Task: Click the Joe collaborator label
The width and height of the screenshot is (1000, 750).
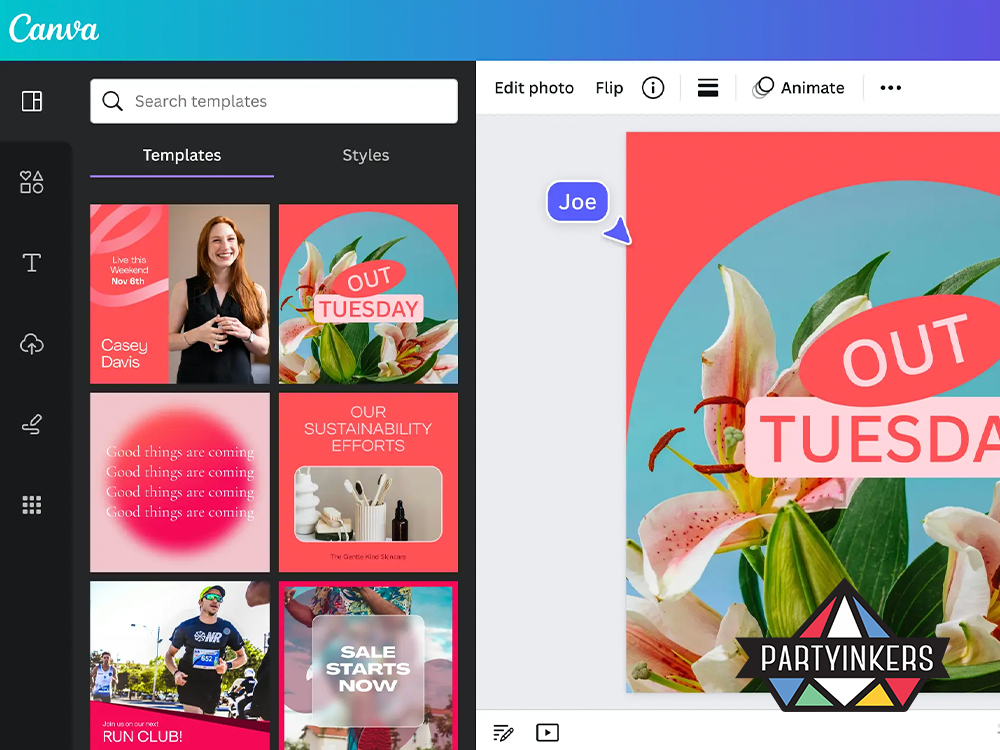Action: click(x=578, y=202)
